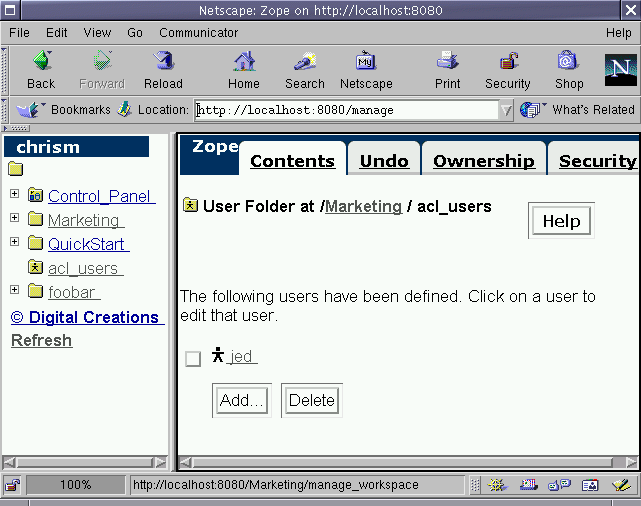Switch to the Undo tab
Screen dimensions: 641x506
coord(384,161)
